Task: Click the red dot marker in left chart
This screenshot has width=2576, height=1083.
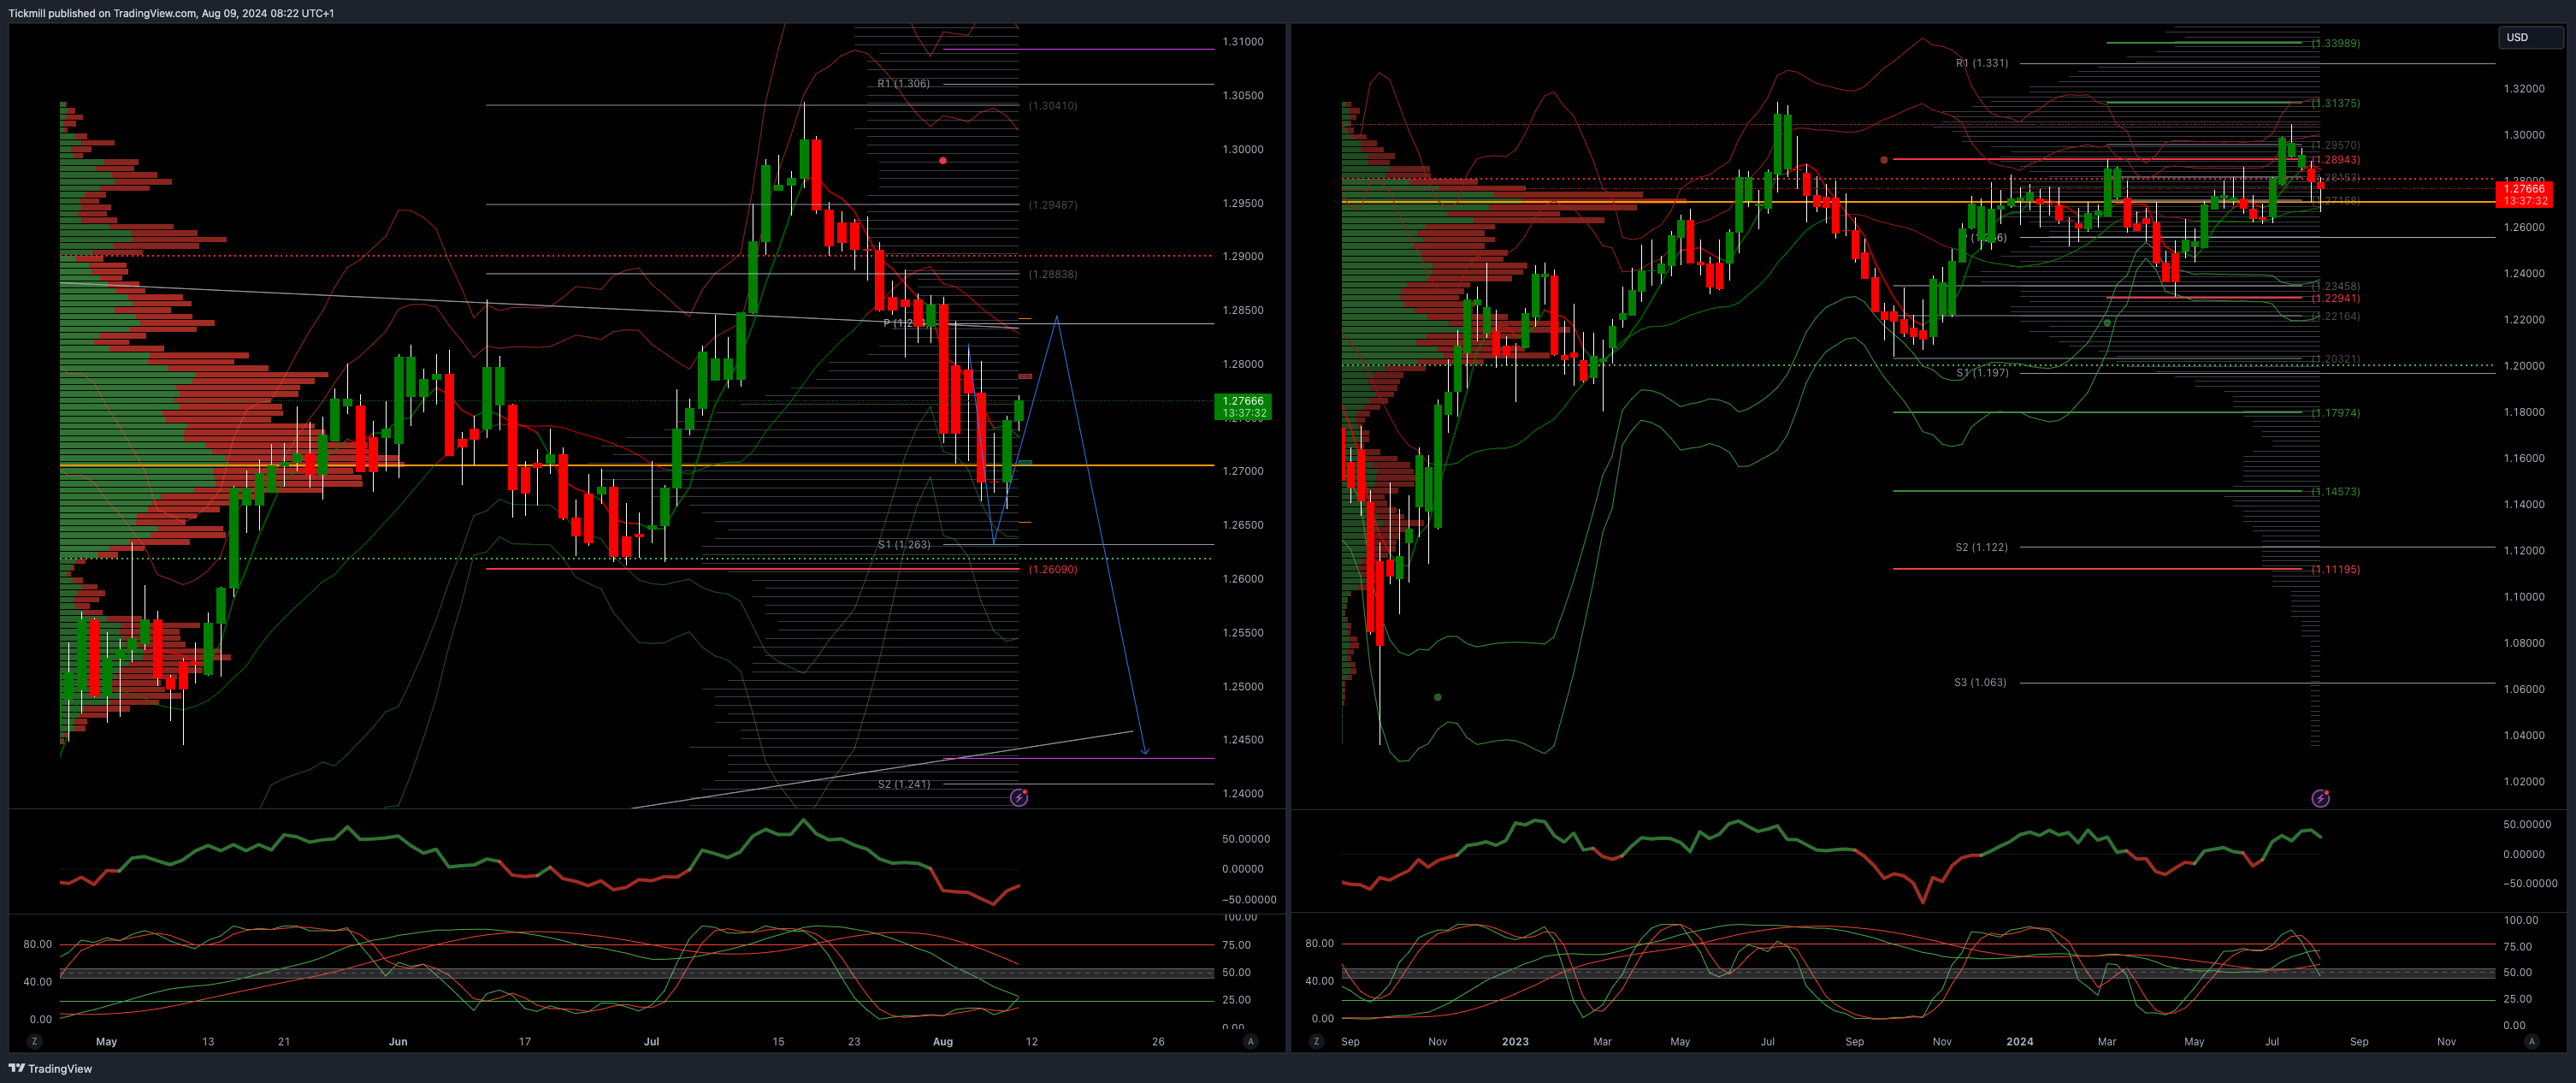Action: pos(943,160)
